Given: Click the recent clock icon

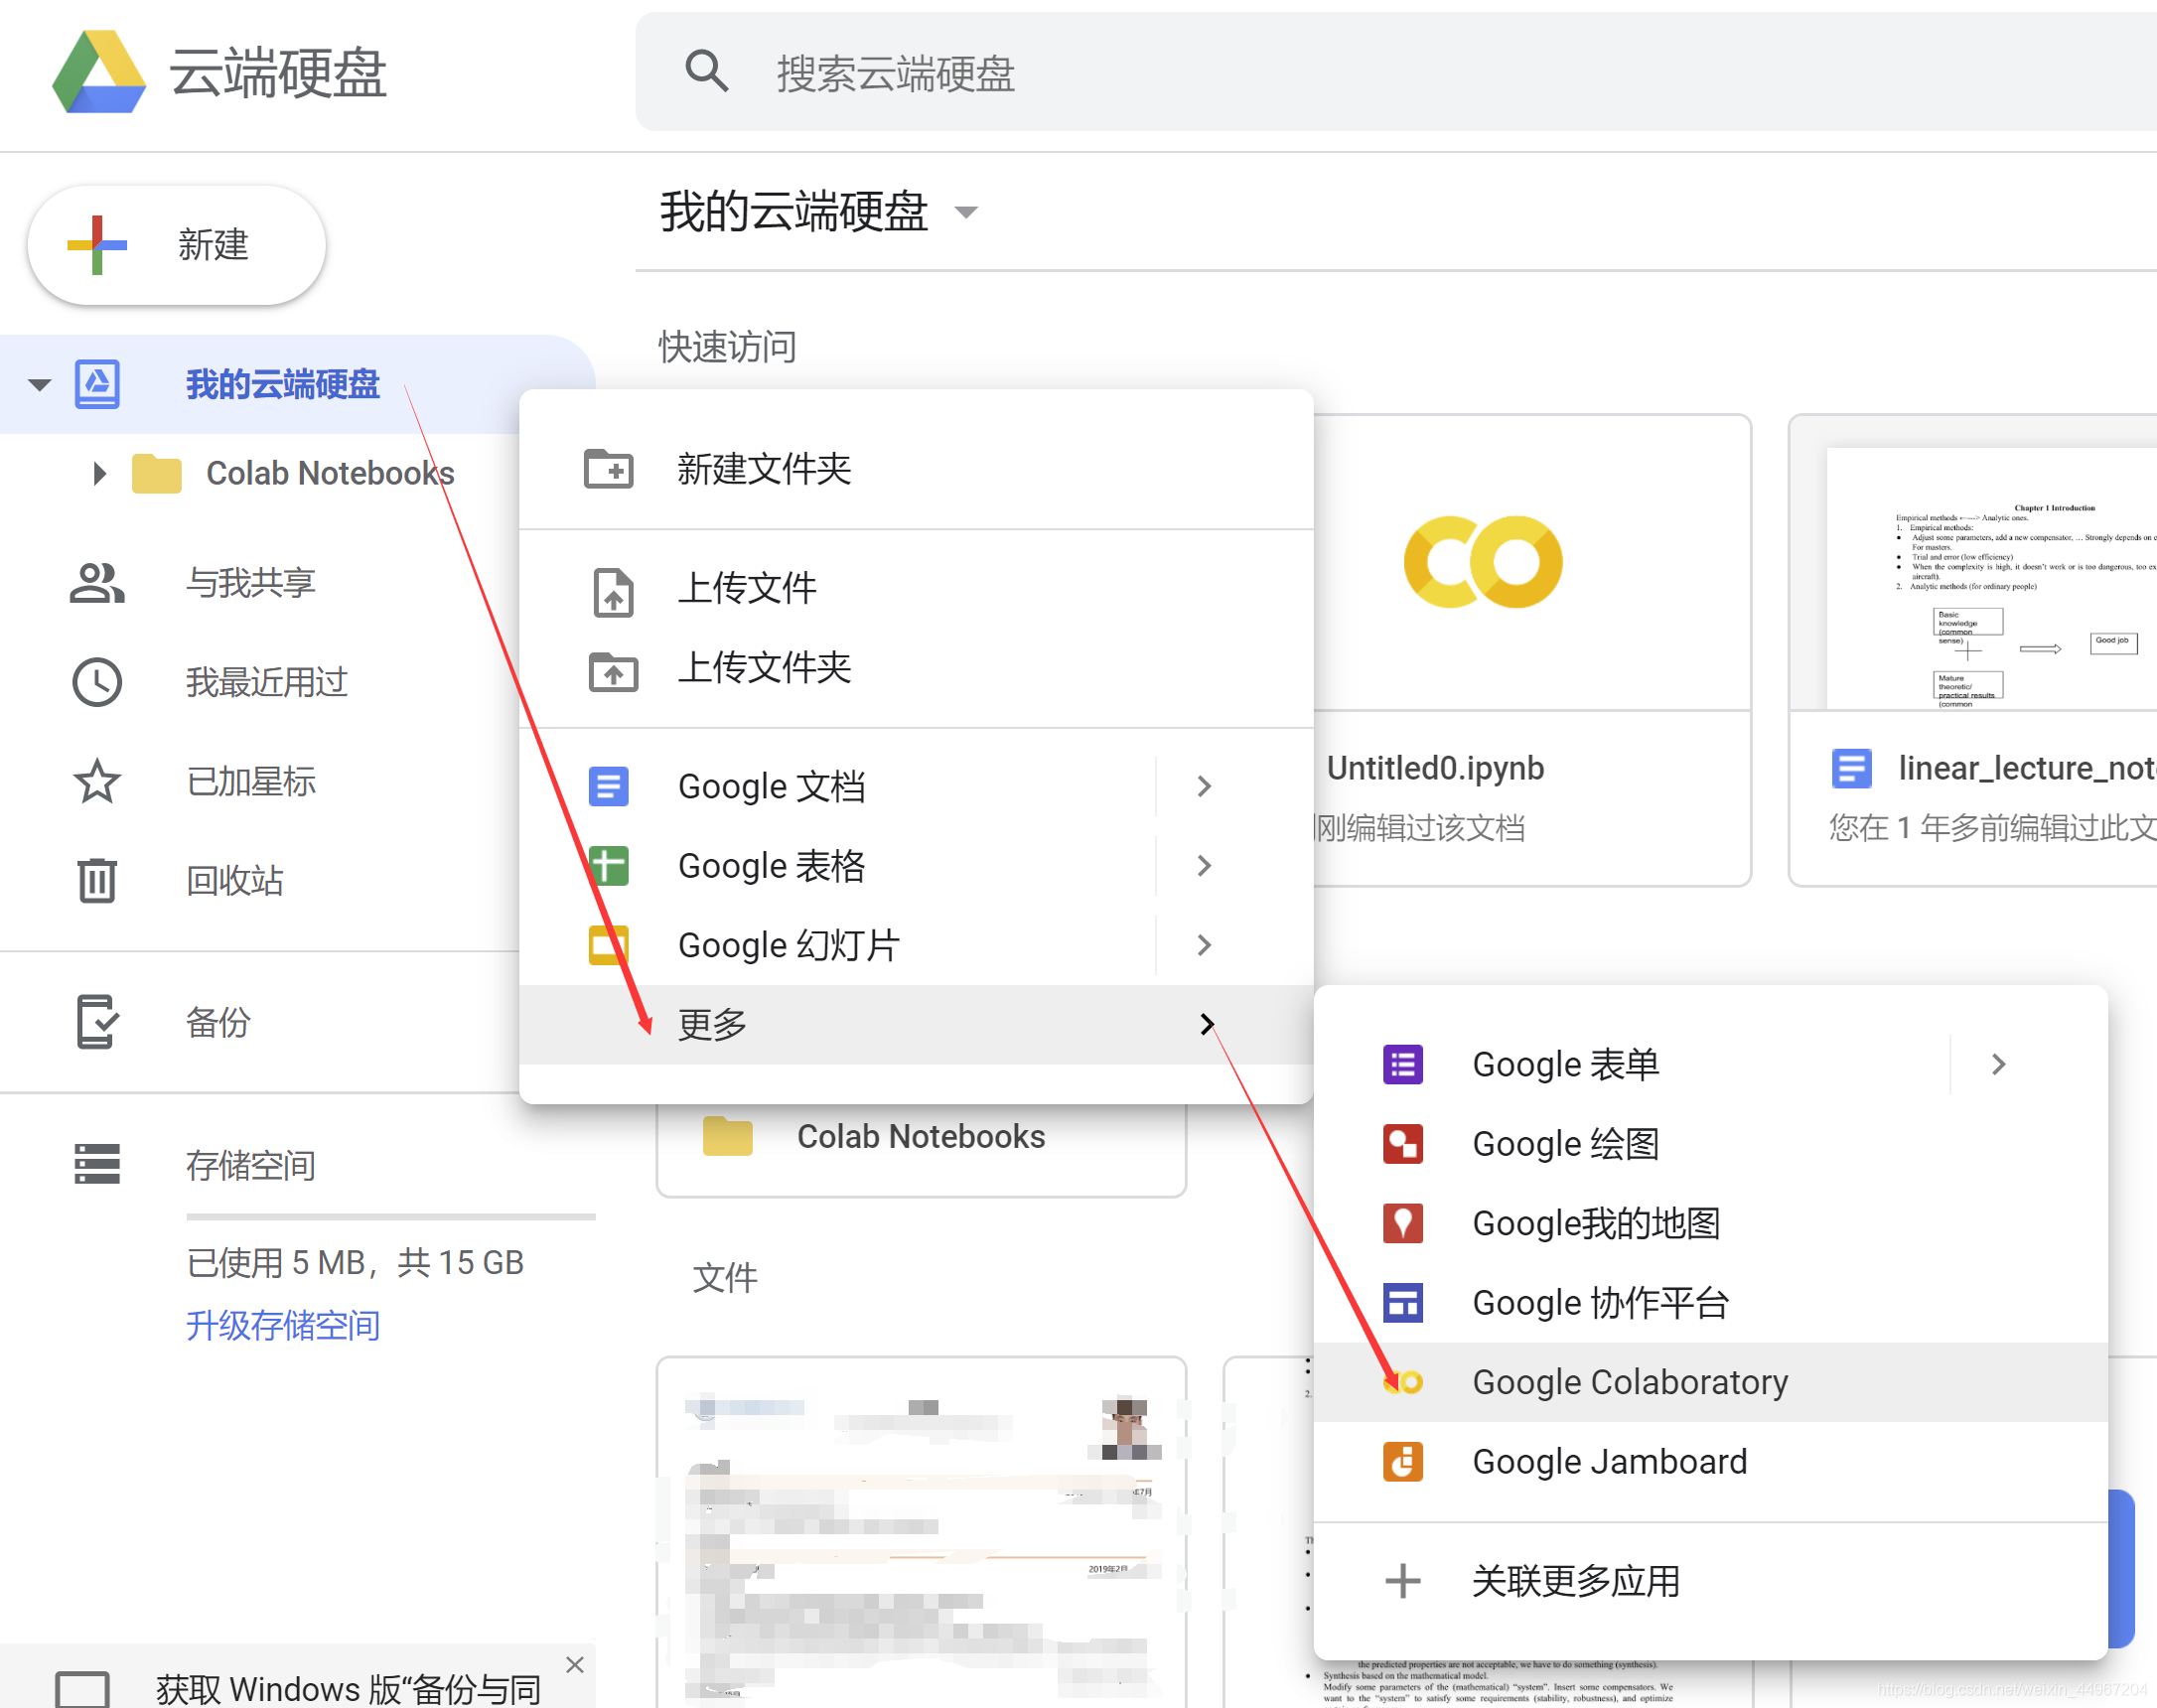Looking at the screenshot, I should [97, 683].
